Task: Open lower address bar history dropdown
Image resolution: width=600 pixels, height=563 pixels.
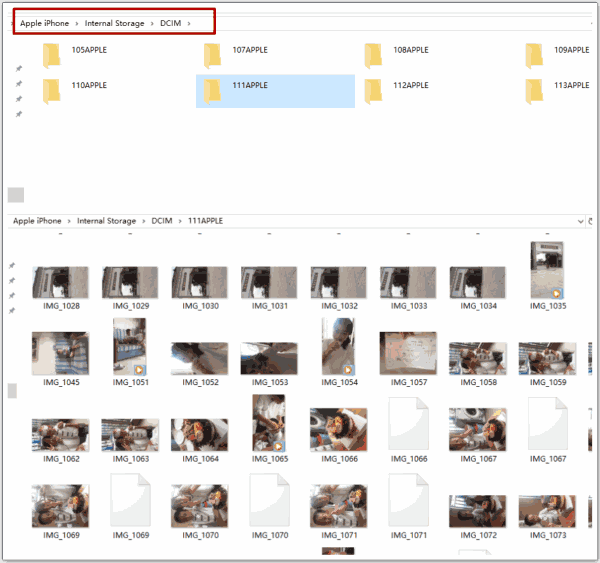Action: click(x=580, y=221)
